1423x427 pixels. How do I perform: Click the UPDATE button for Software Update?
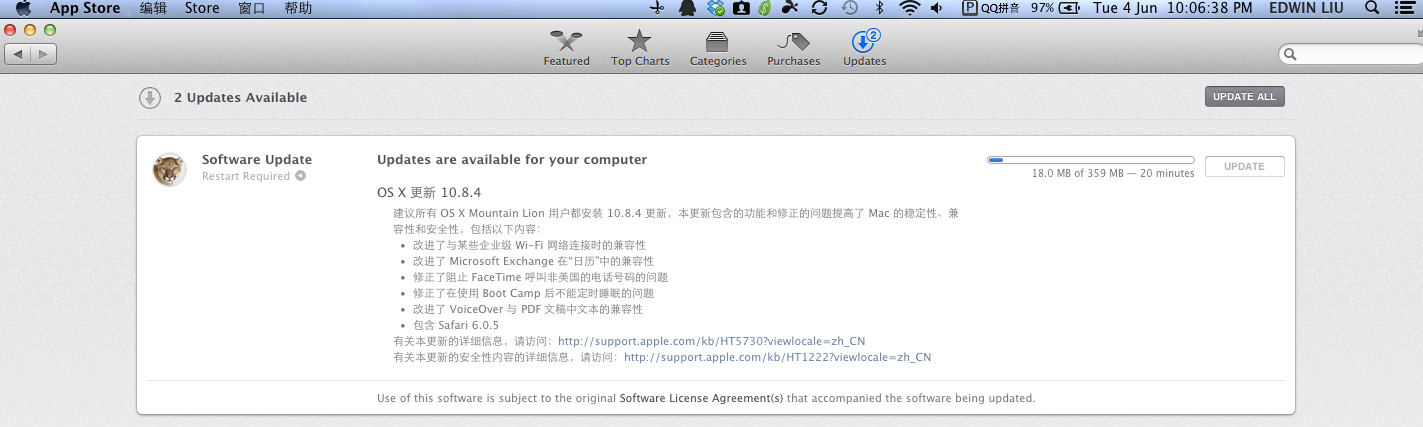(1244, 167)
